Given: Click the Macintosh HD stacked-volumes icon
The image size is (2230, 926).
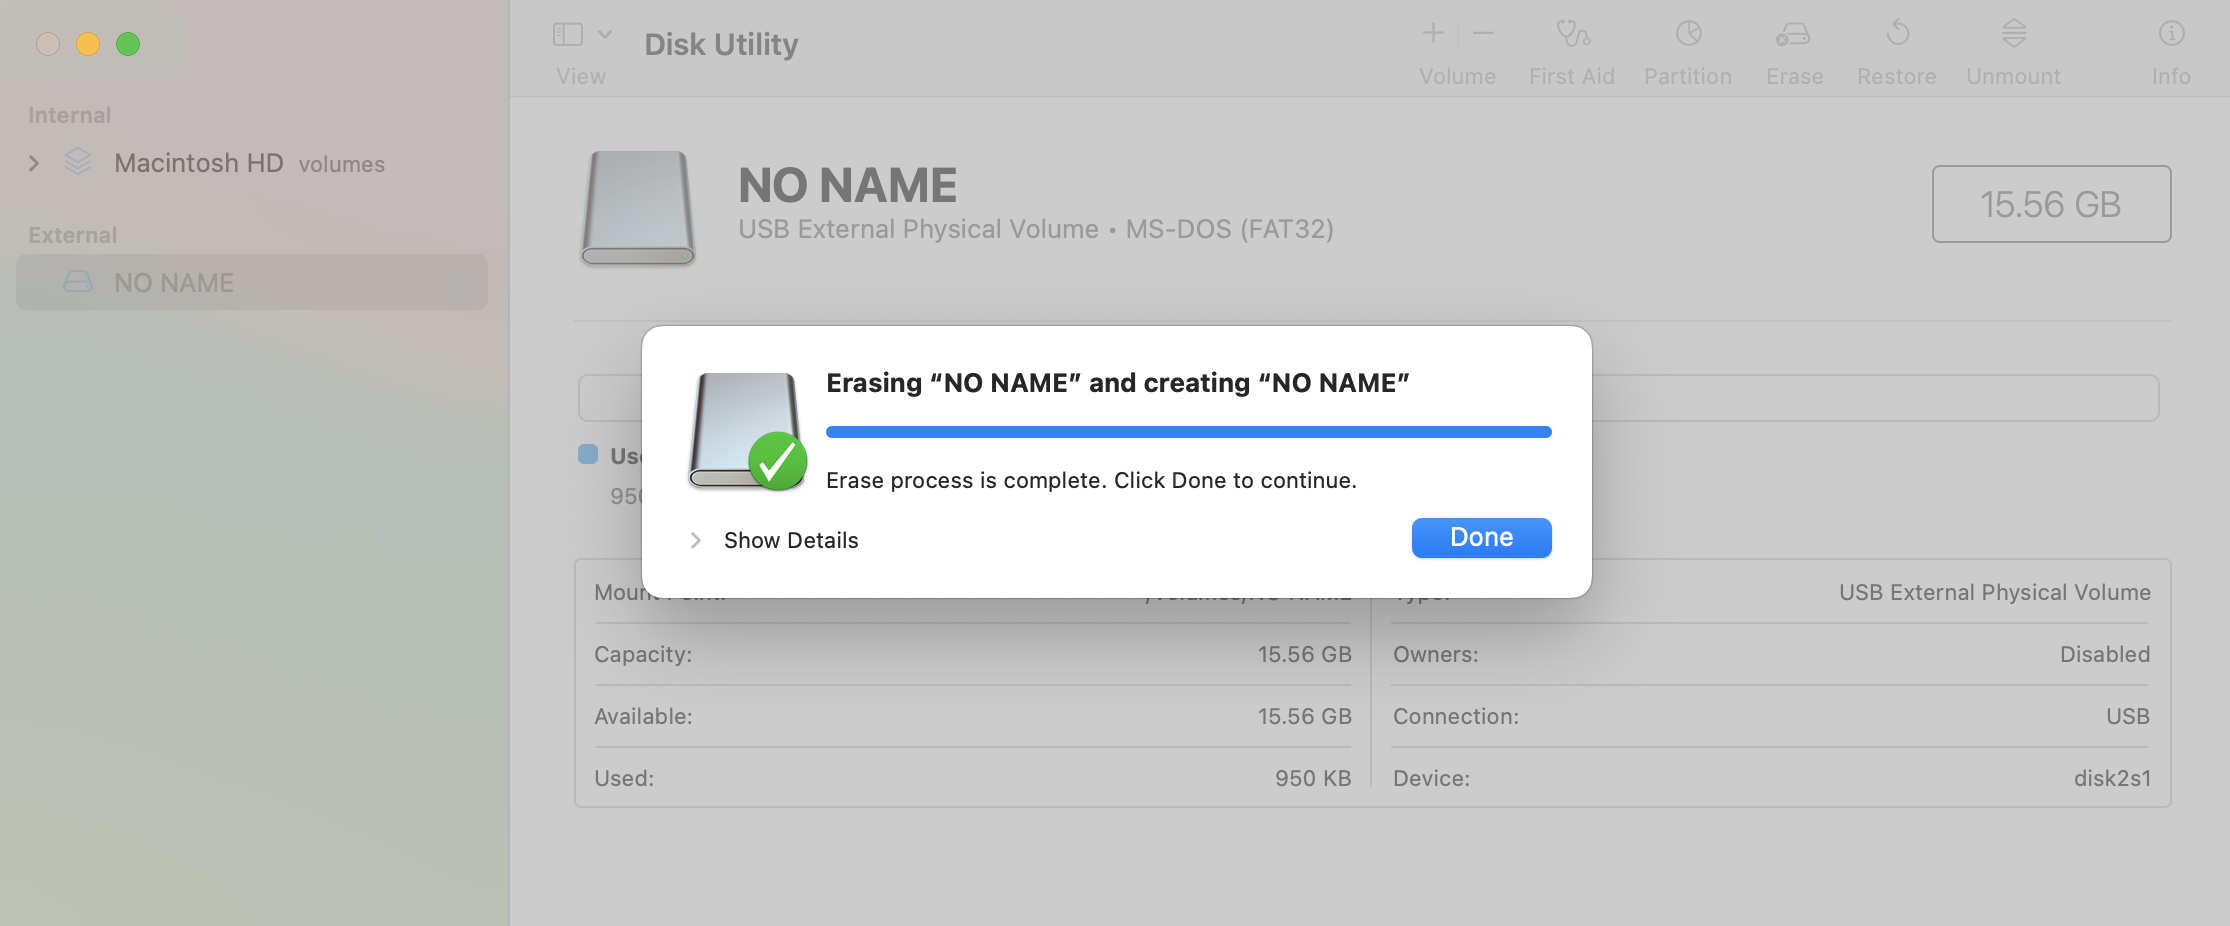Looking at the screenshot, I should click(78, 162).
